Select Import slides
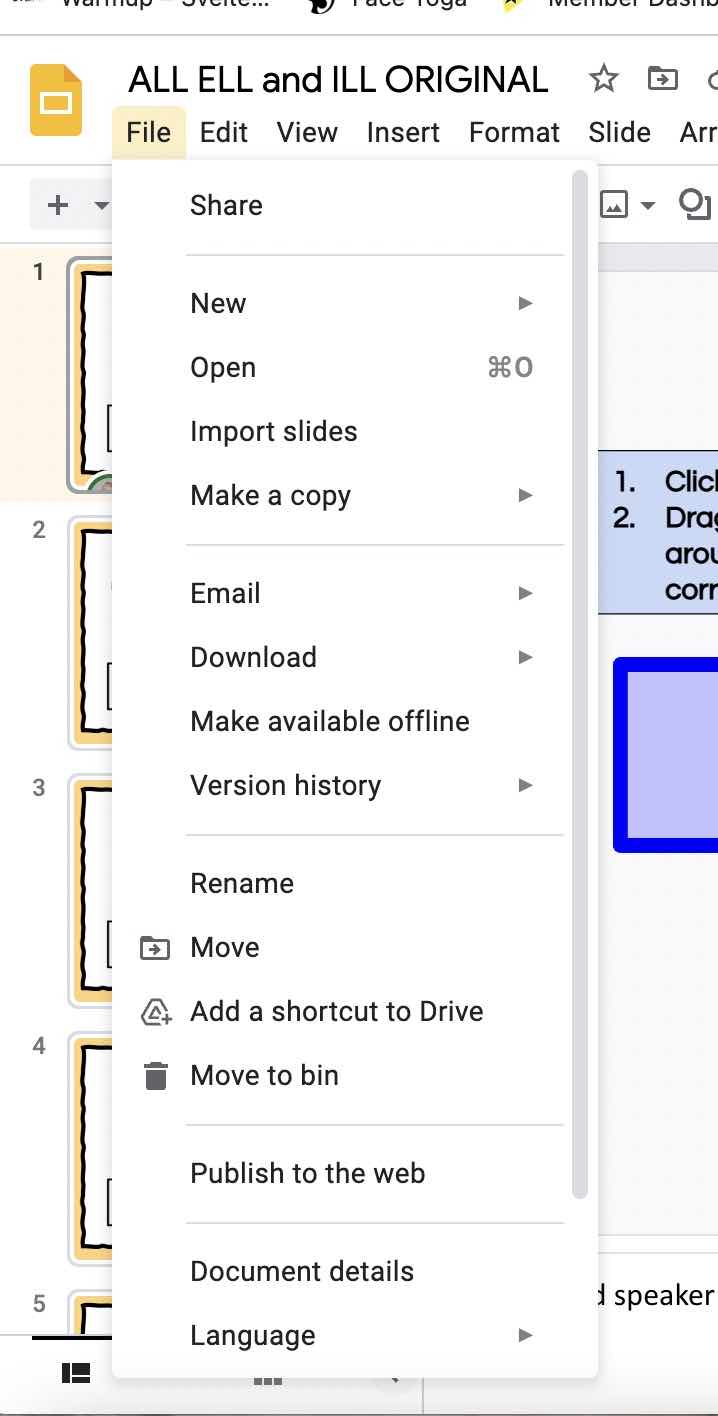718x1416 pixels. [342, 432]
